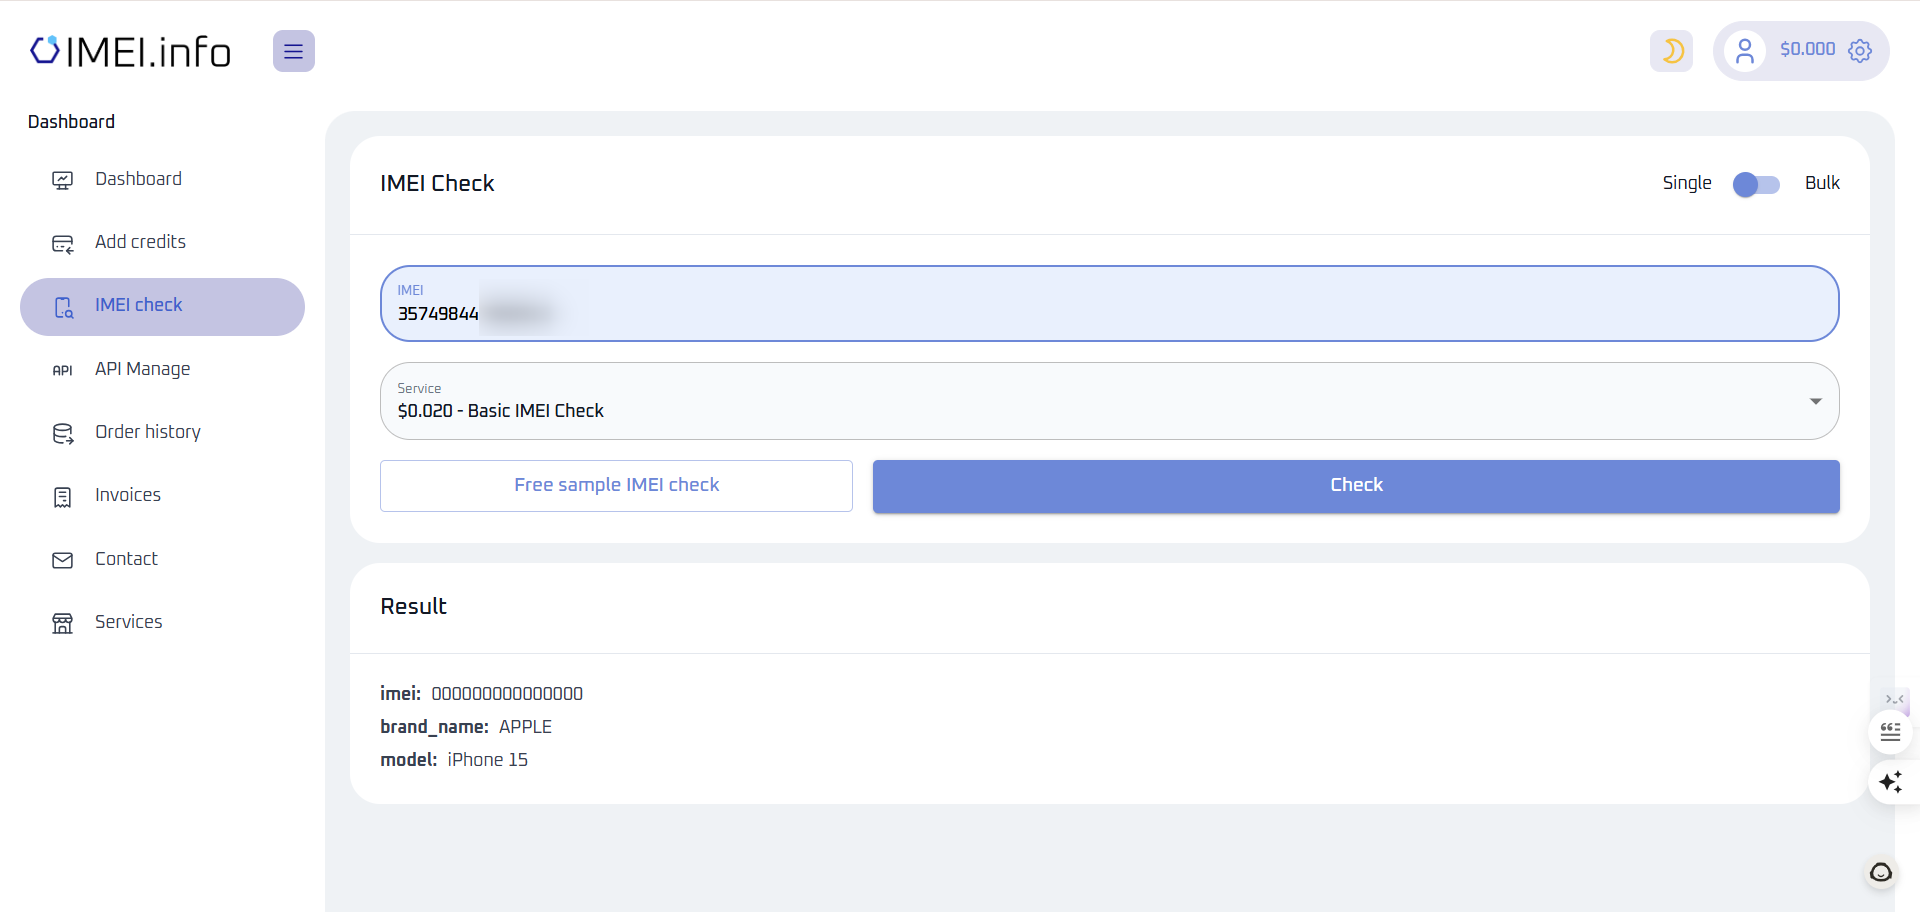Viewport: 1920px width, 912px height.
Task: Collapse sidebar with hamburger menu button
Action: point(293,51)
